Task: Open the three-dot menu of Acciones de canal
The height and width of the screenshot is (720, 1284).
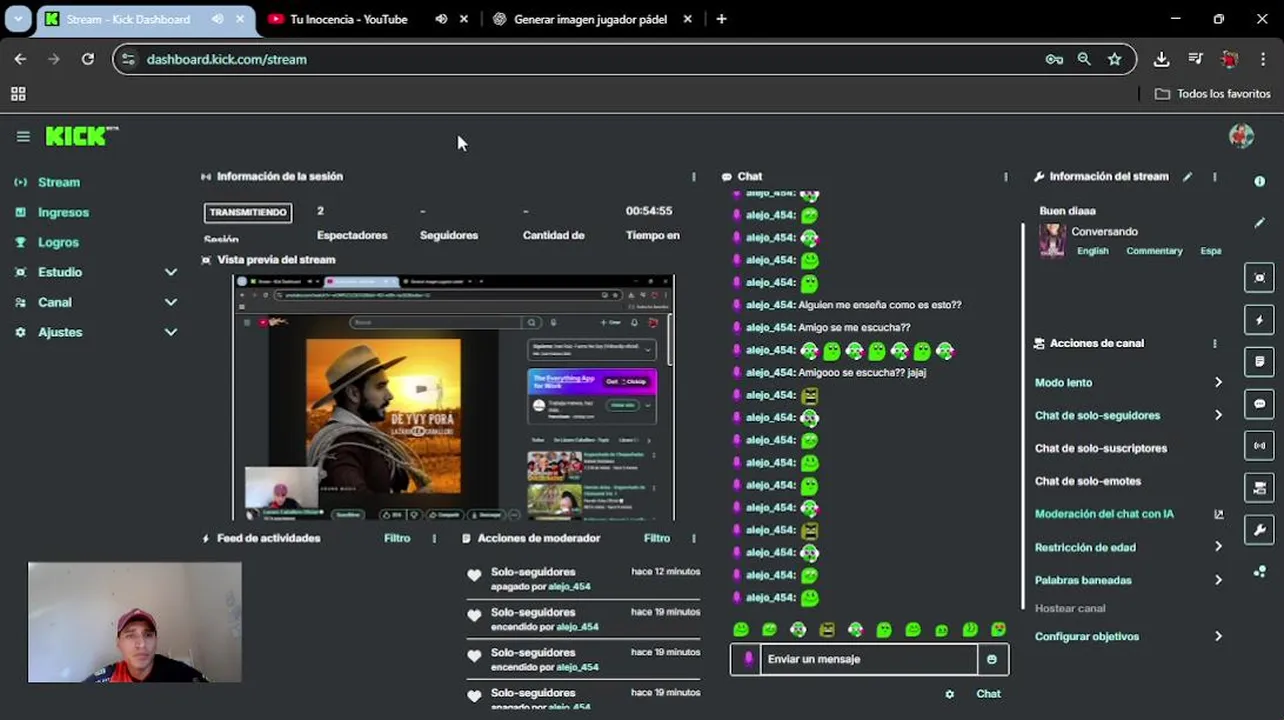Action: click(x=1214, y=343)
